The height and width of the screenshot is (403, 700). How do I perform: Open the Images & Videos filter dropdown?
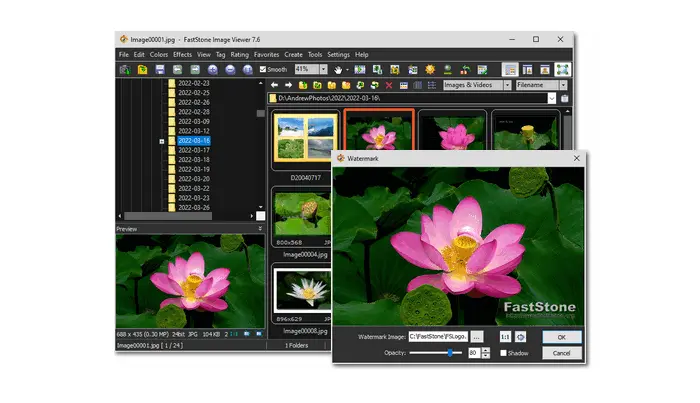click(x=505, y=86)
